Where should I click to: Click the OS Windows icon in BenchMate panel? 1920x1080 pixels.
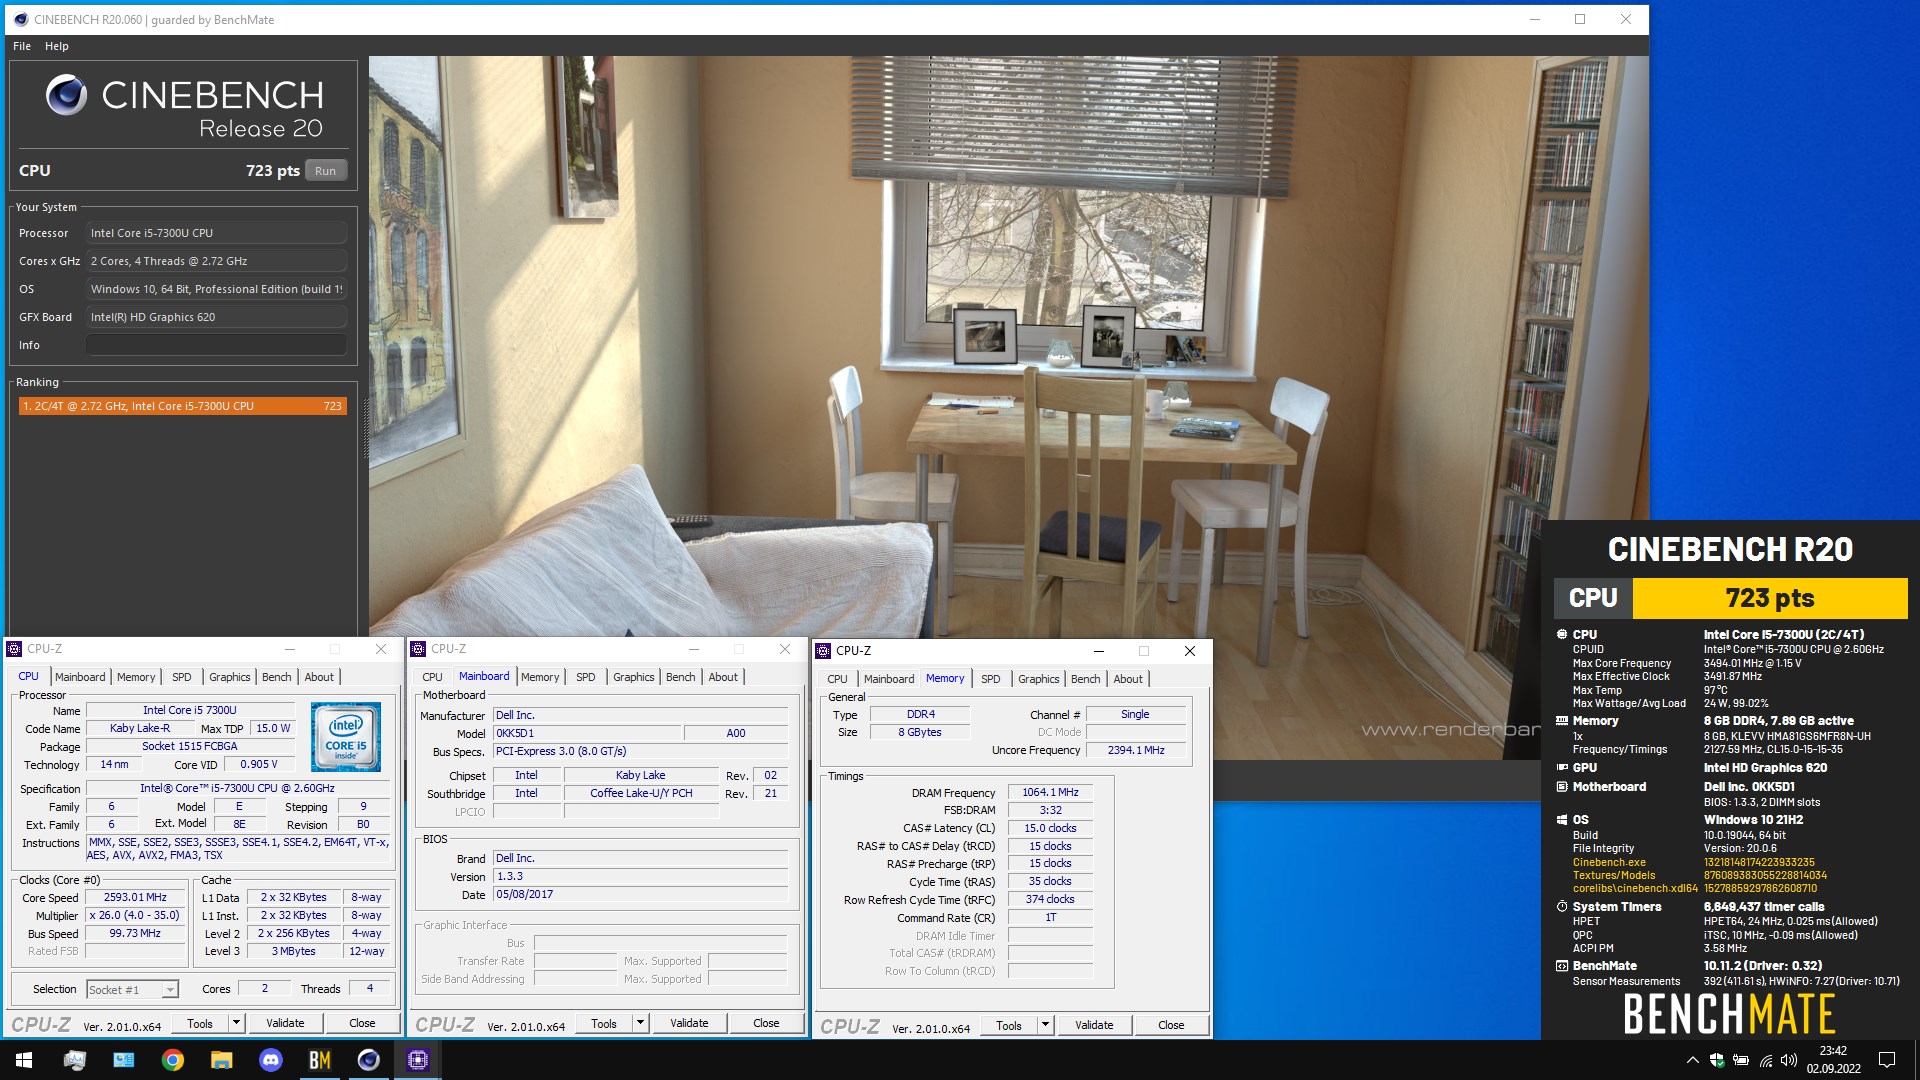(x=1562, y=819)
